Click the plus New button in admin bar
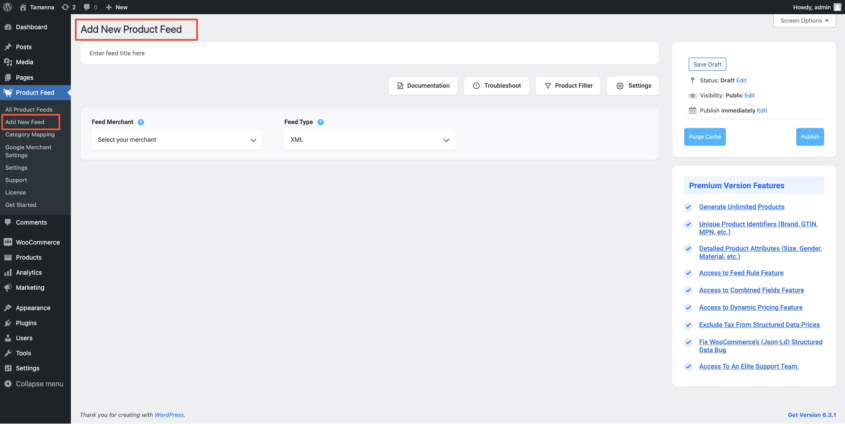 pos(116,7)
